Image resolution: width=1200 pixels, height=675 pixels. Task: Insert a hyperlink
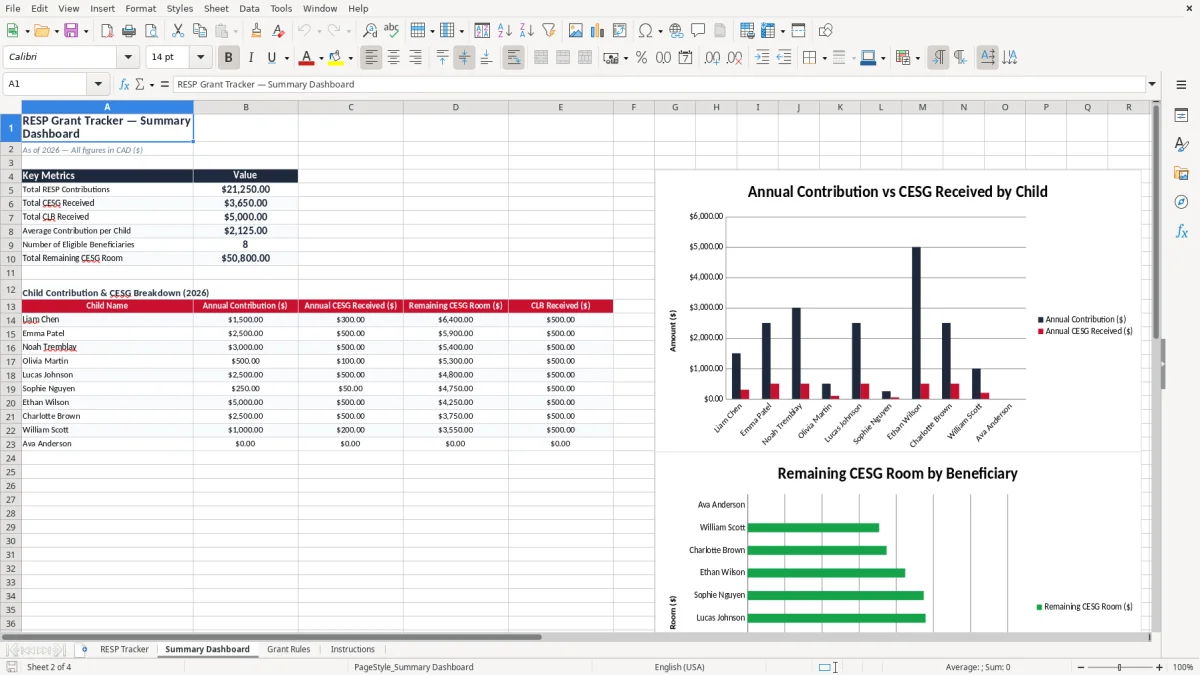[x=676, y=31]
